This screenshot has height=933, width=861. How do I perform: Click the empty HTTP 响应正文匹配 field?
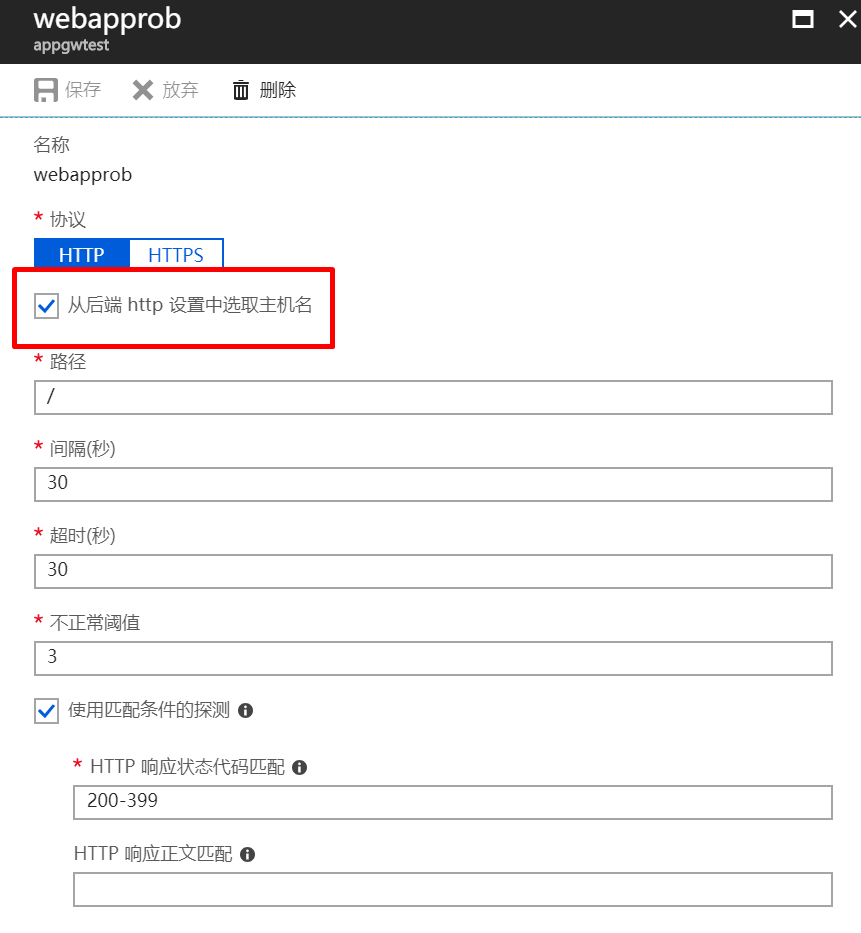(452, 889)
